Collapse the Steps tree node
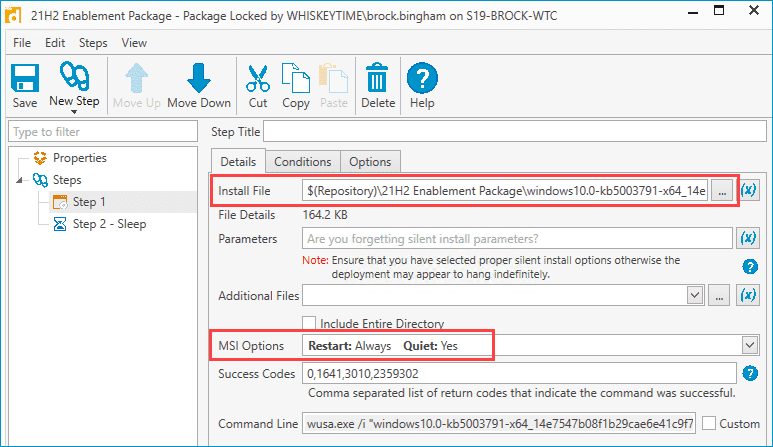The width and height of the screenshot is (773, 447). 19,180
